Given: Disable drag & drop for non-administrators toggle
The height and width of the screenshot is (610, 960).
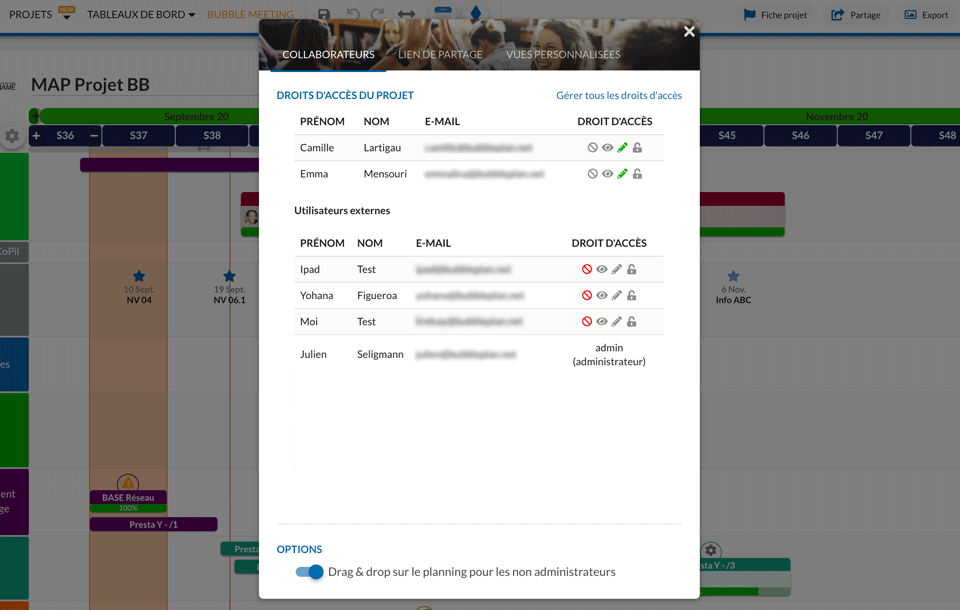Looking at the screenshot, I should click(309, 571).
